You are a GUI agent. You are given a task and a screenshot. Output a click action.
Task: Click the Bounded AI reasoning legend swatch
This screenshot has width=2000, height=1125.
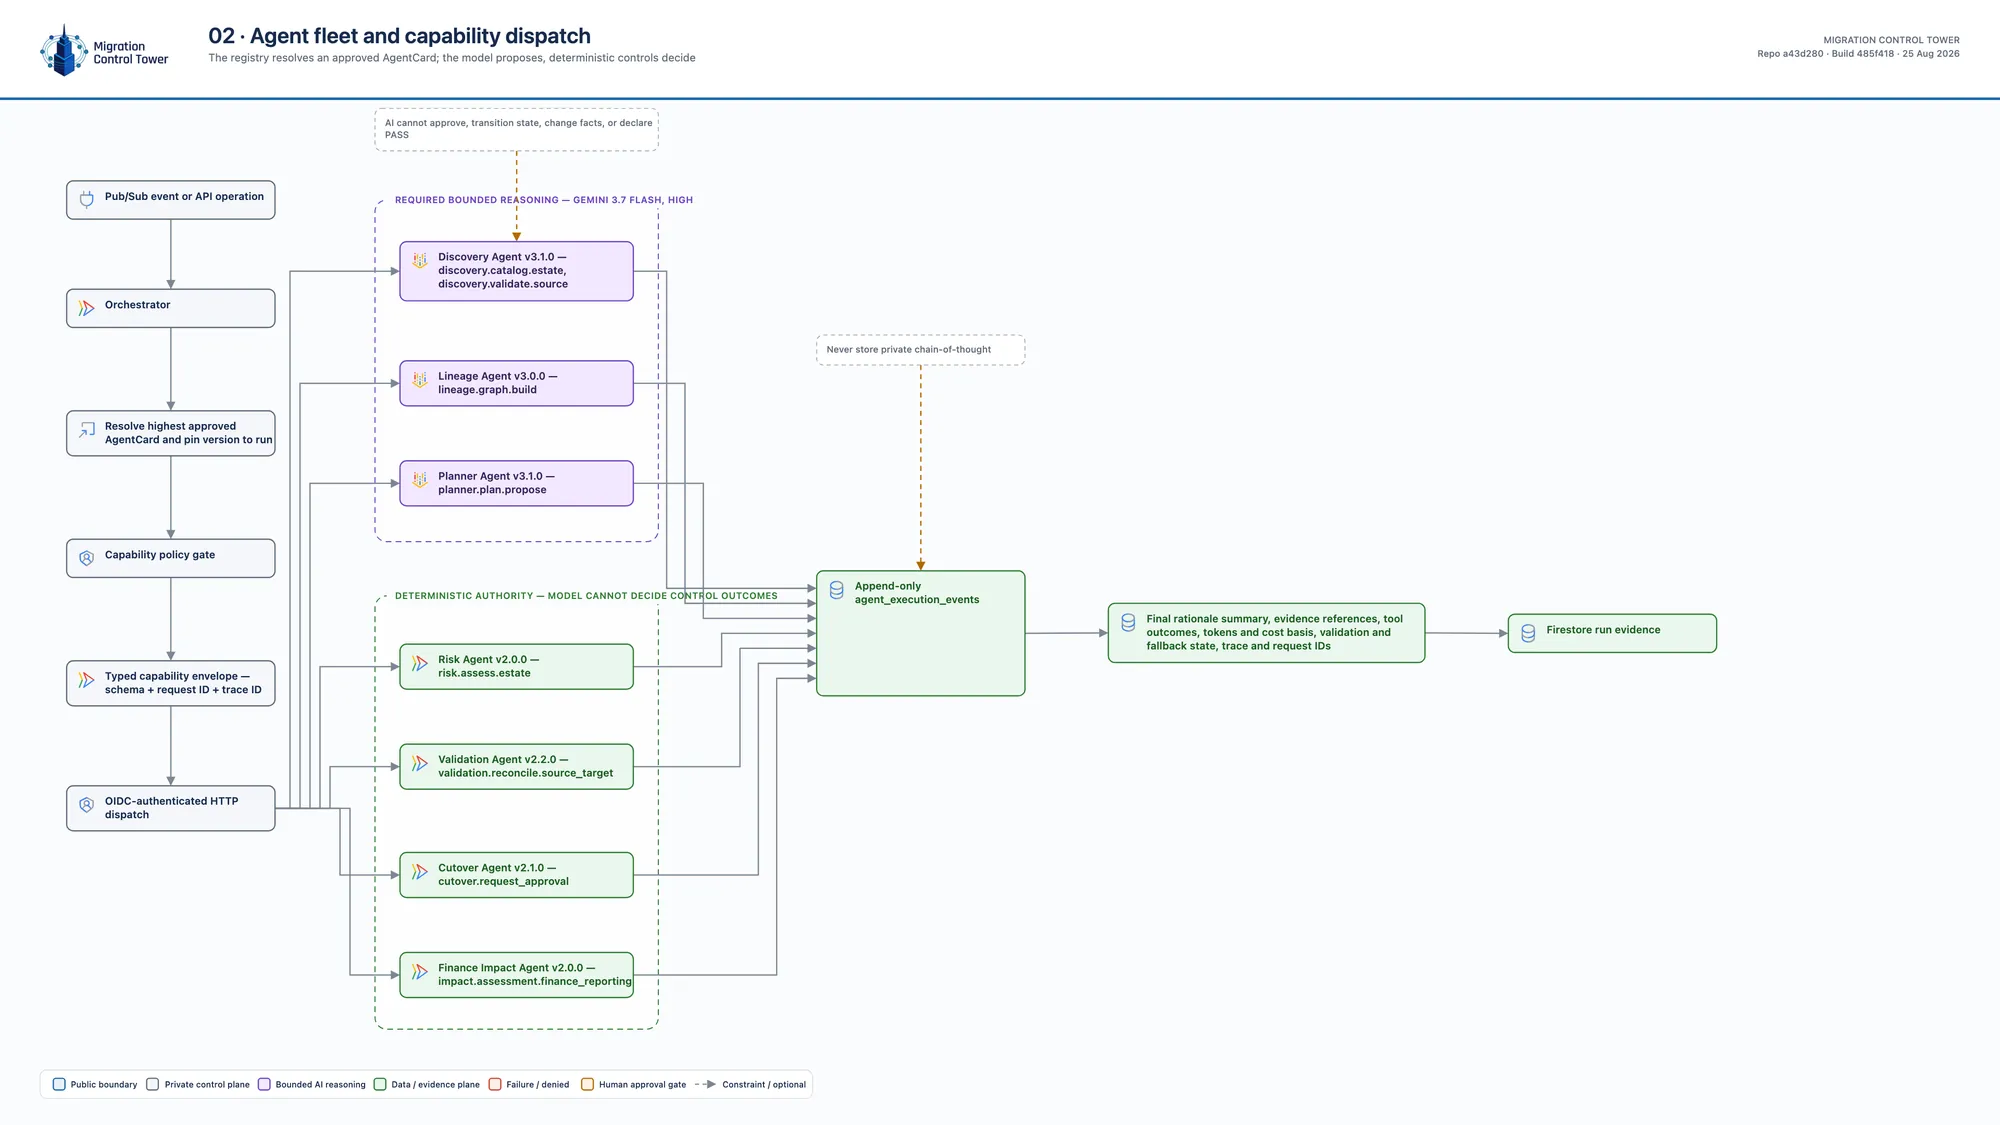(x=264, y=1084)
